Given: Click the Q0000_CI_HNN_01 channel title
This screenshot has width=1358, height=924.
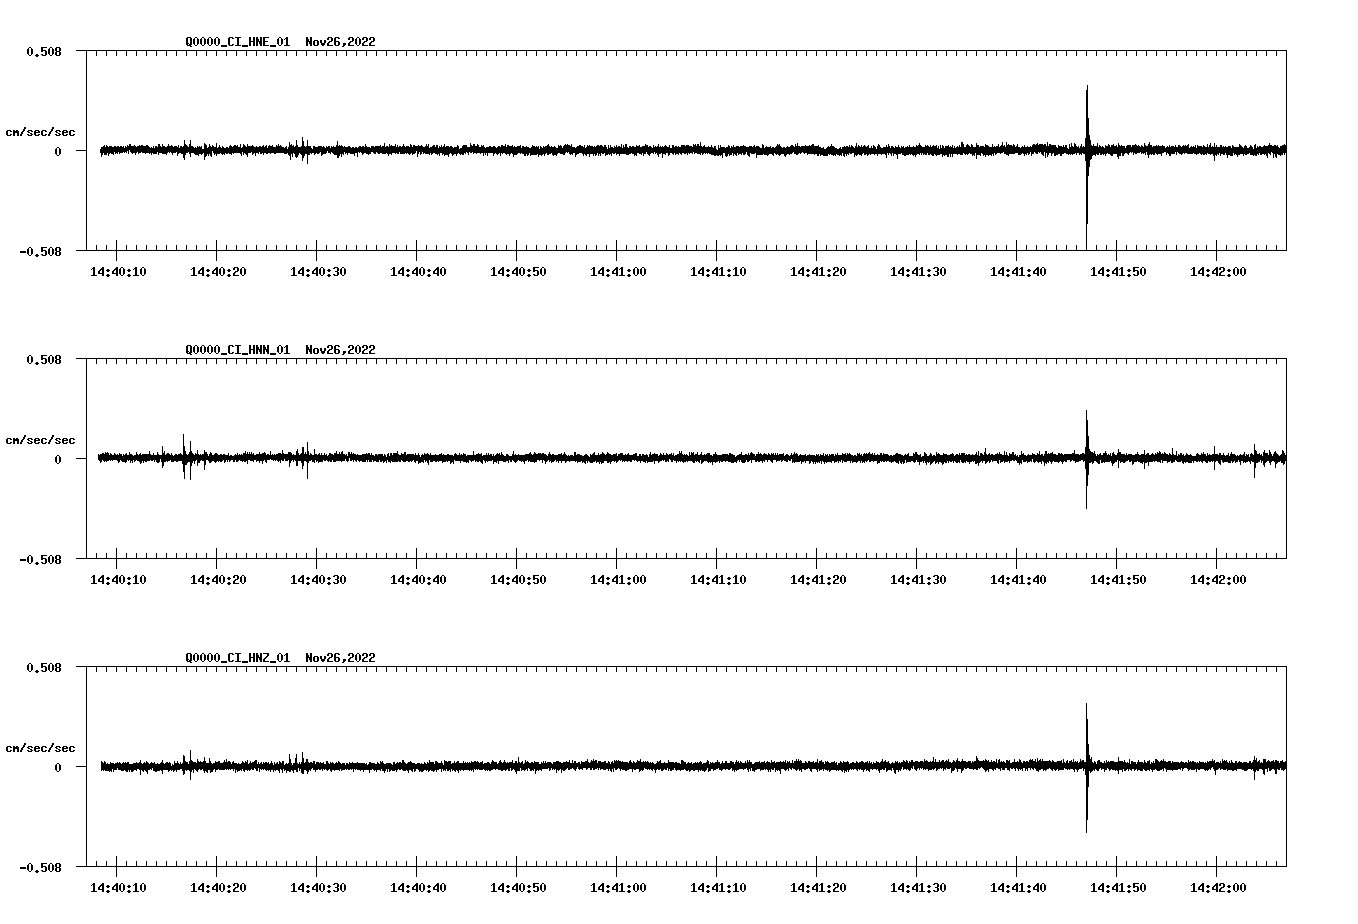Looking at the screenshot, I should 238,350.
